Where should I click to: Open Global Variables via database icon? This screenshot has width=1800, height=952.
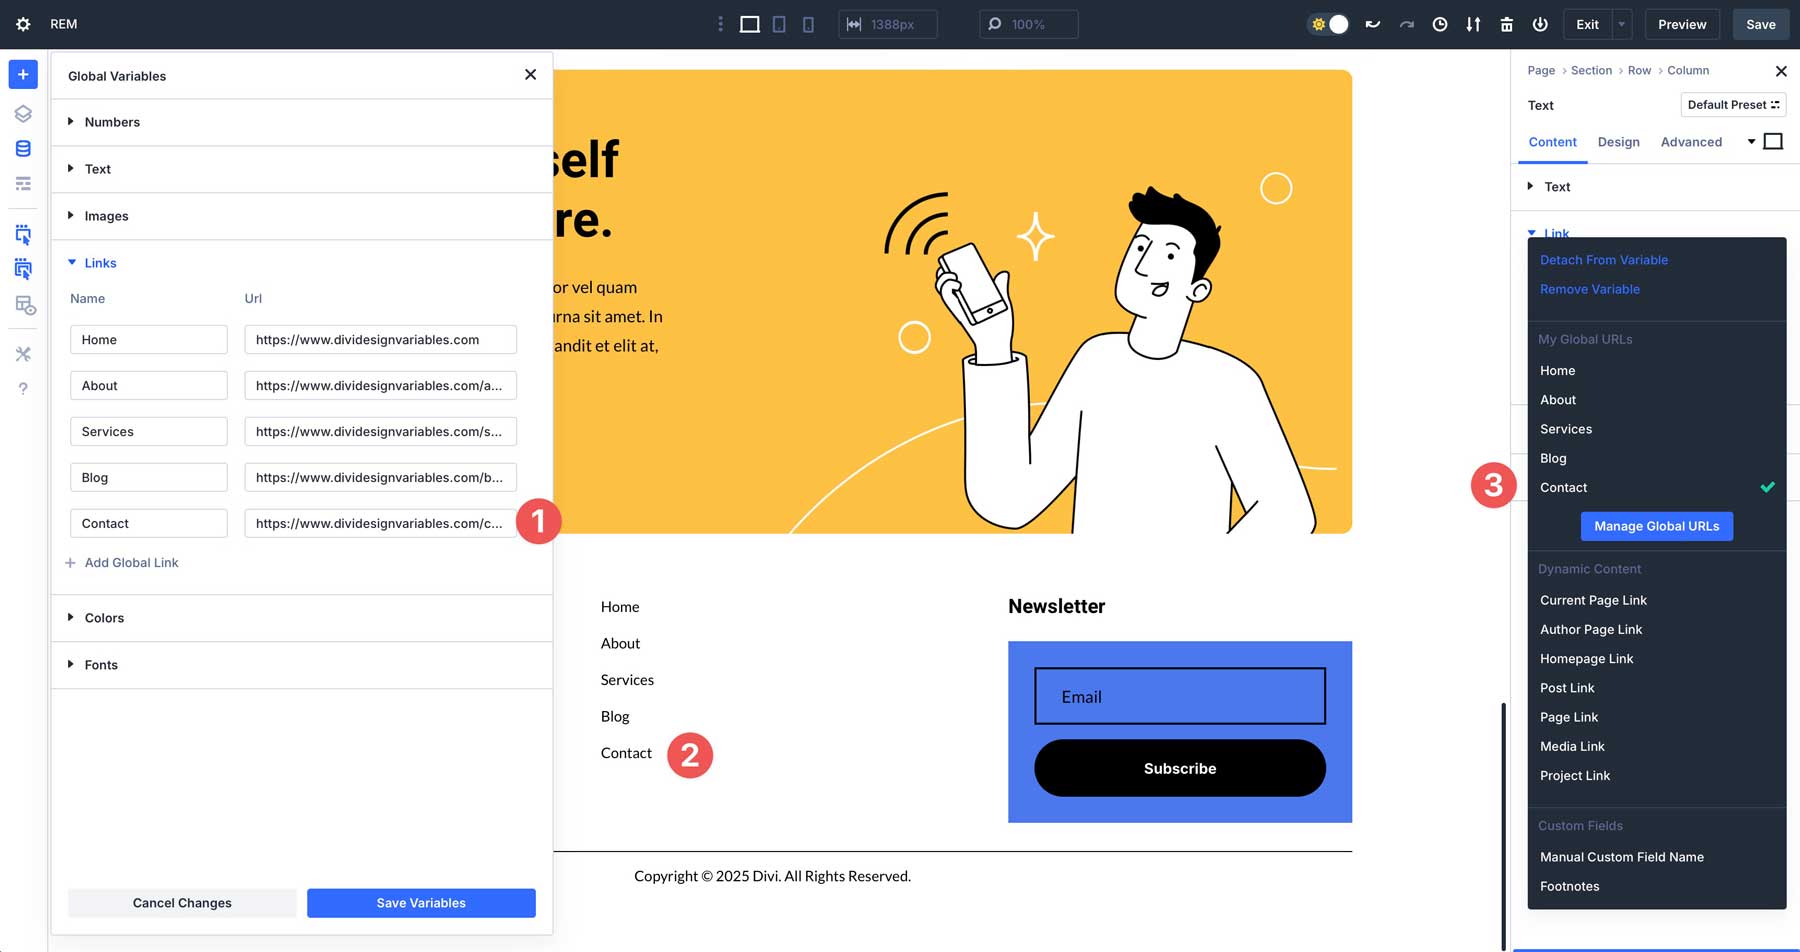click(x=22, y=148)
